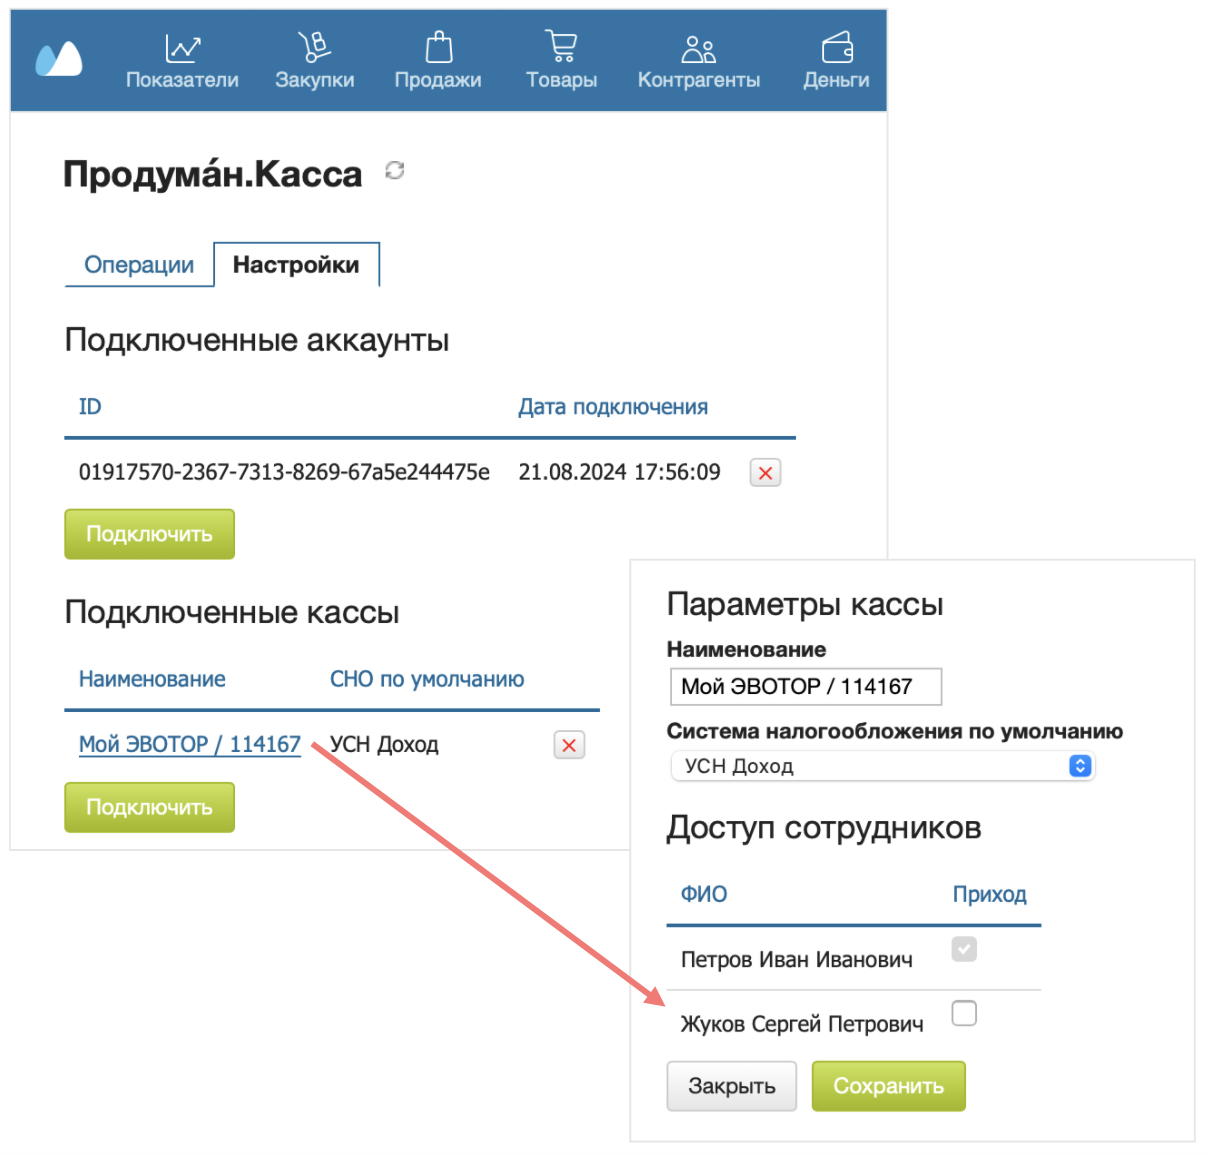Screen dimensions: 1208x1156
Task: Click УСН Доход cell in registers table
Action: [384, 745]
